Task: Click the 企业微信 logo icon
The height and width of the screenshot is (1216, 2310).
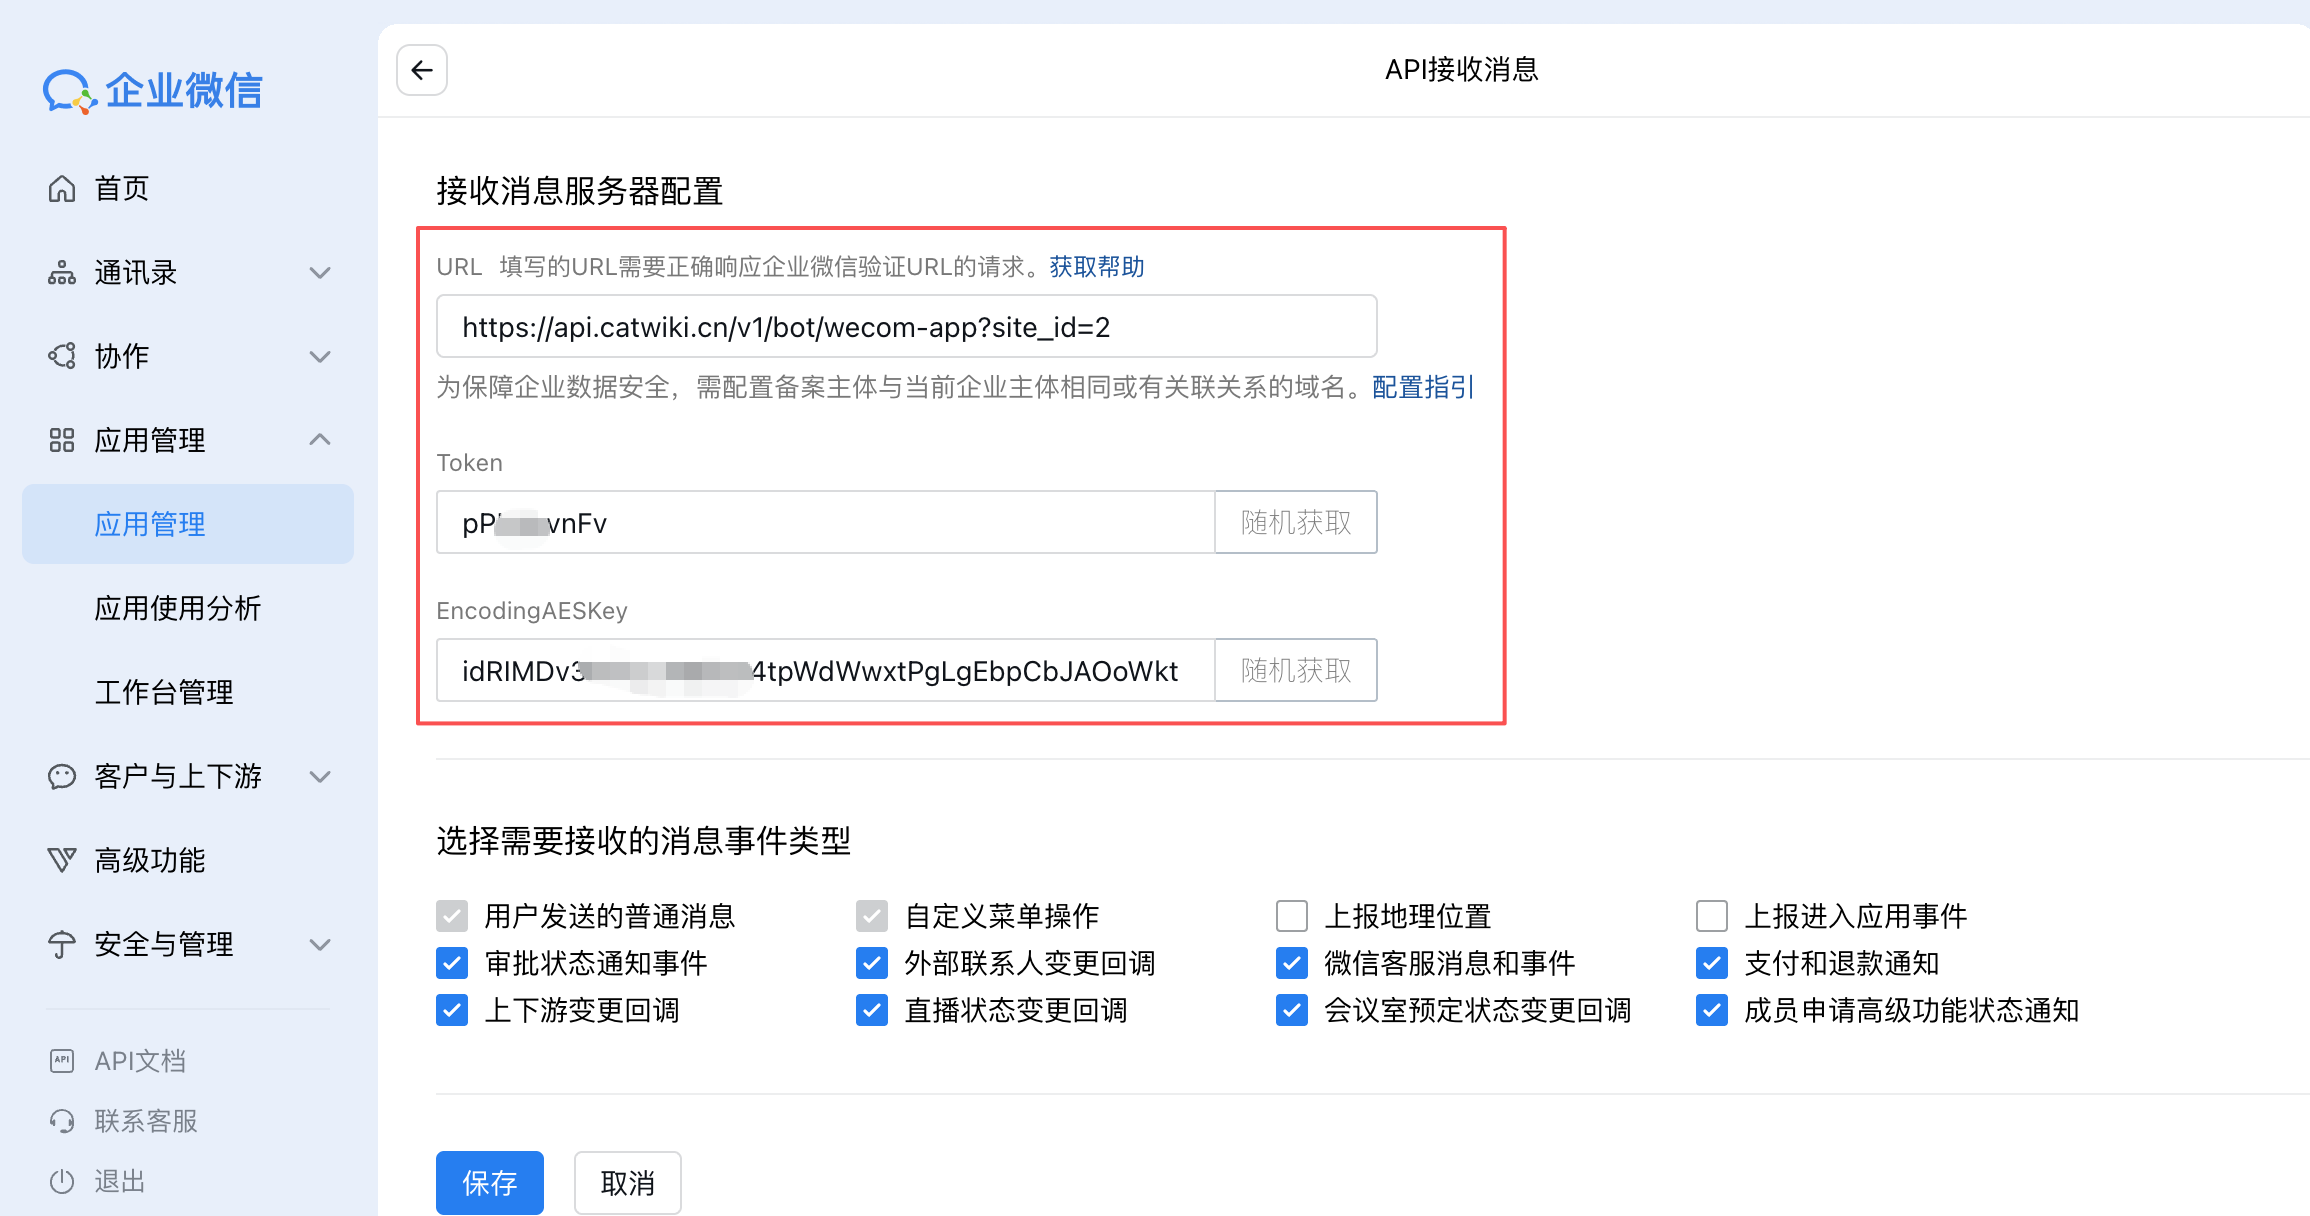Action: click(66, 90)
